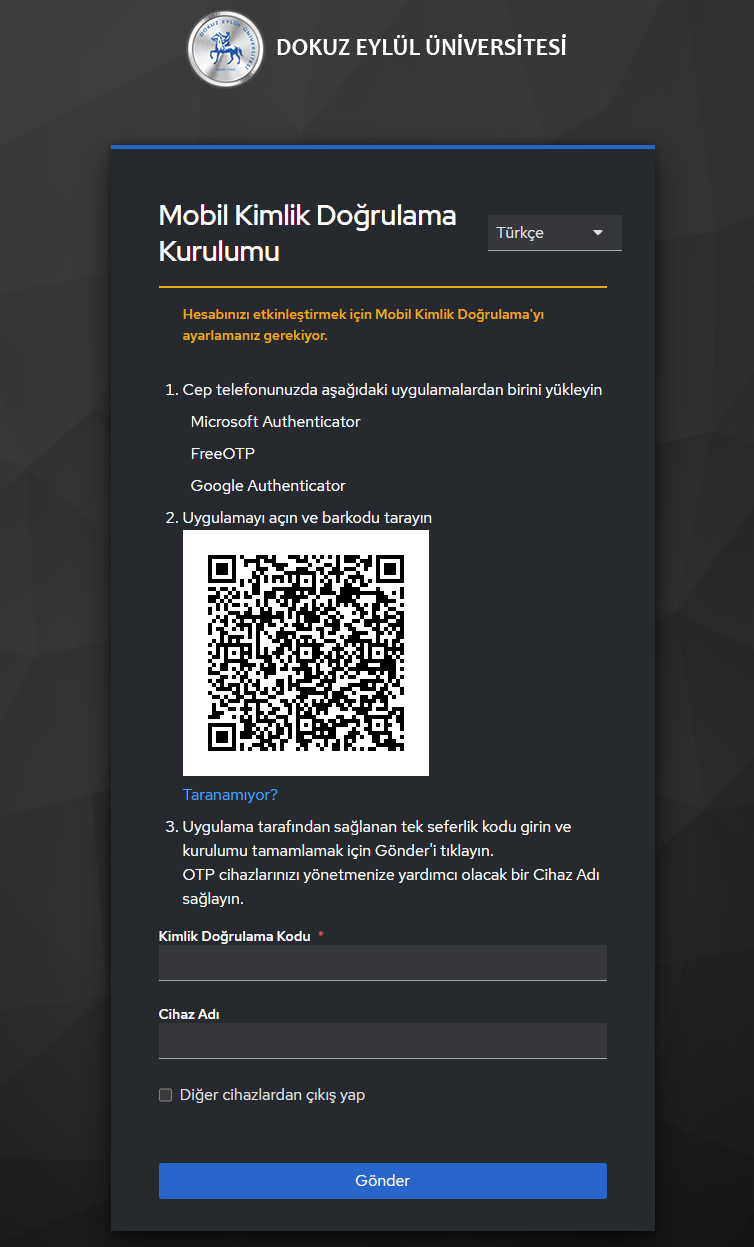Click the Microsoft Authenticator list item
754x1247 pixels.
click(275, 422)
